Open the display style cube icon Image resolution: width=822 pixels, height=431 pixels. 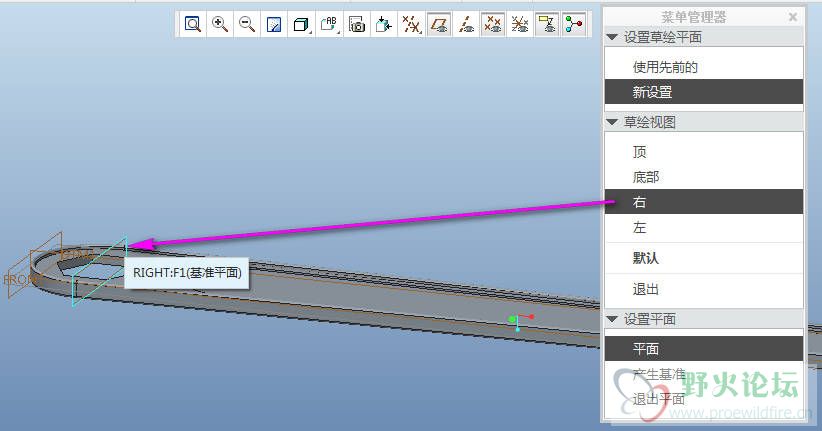(x=301, y=24)
